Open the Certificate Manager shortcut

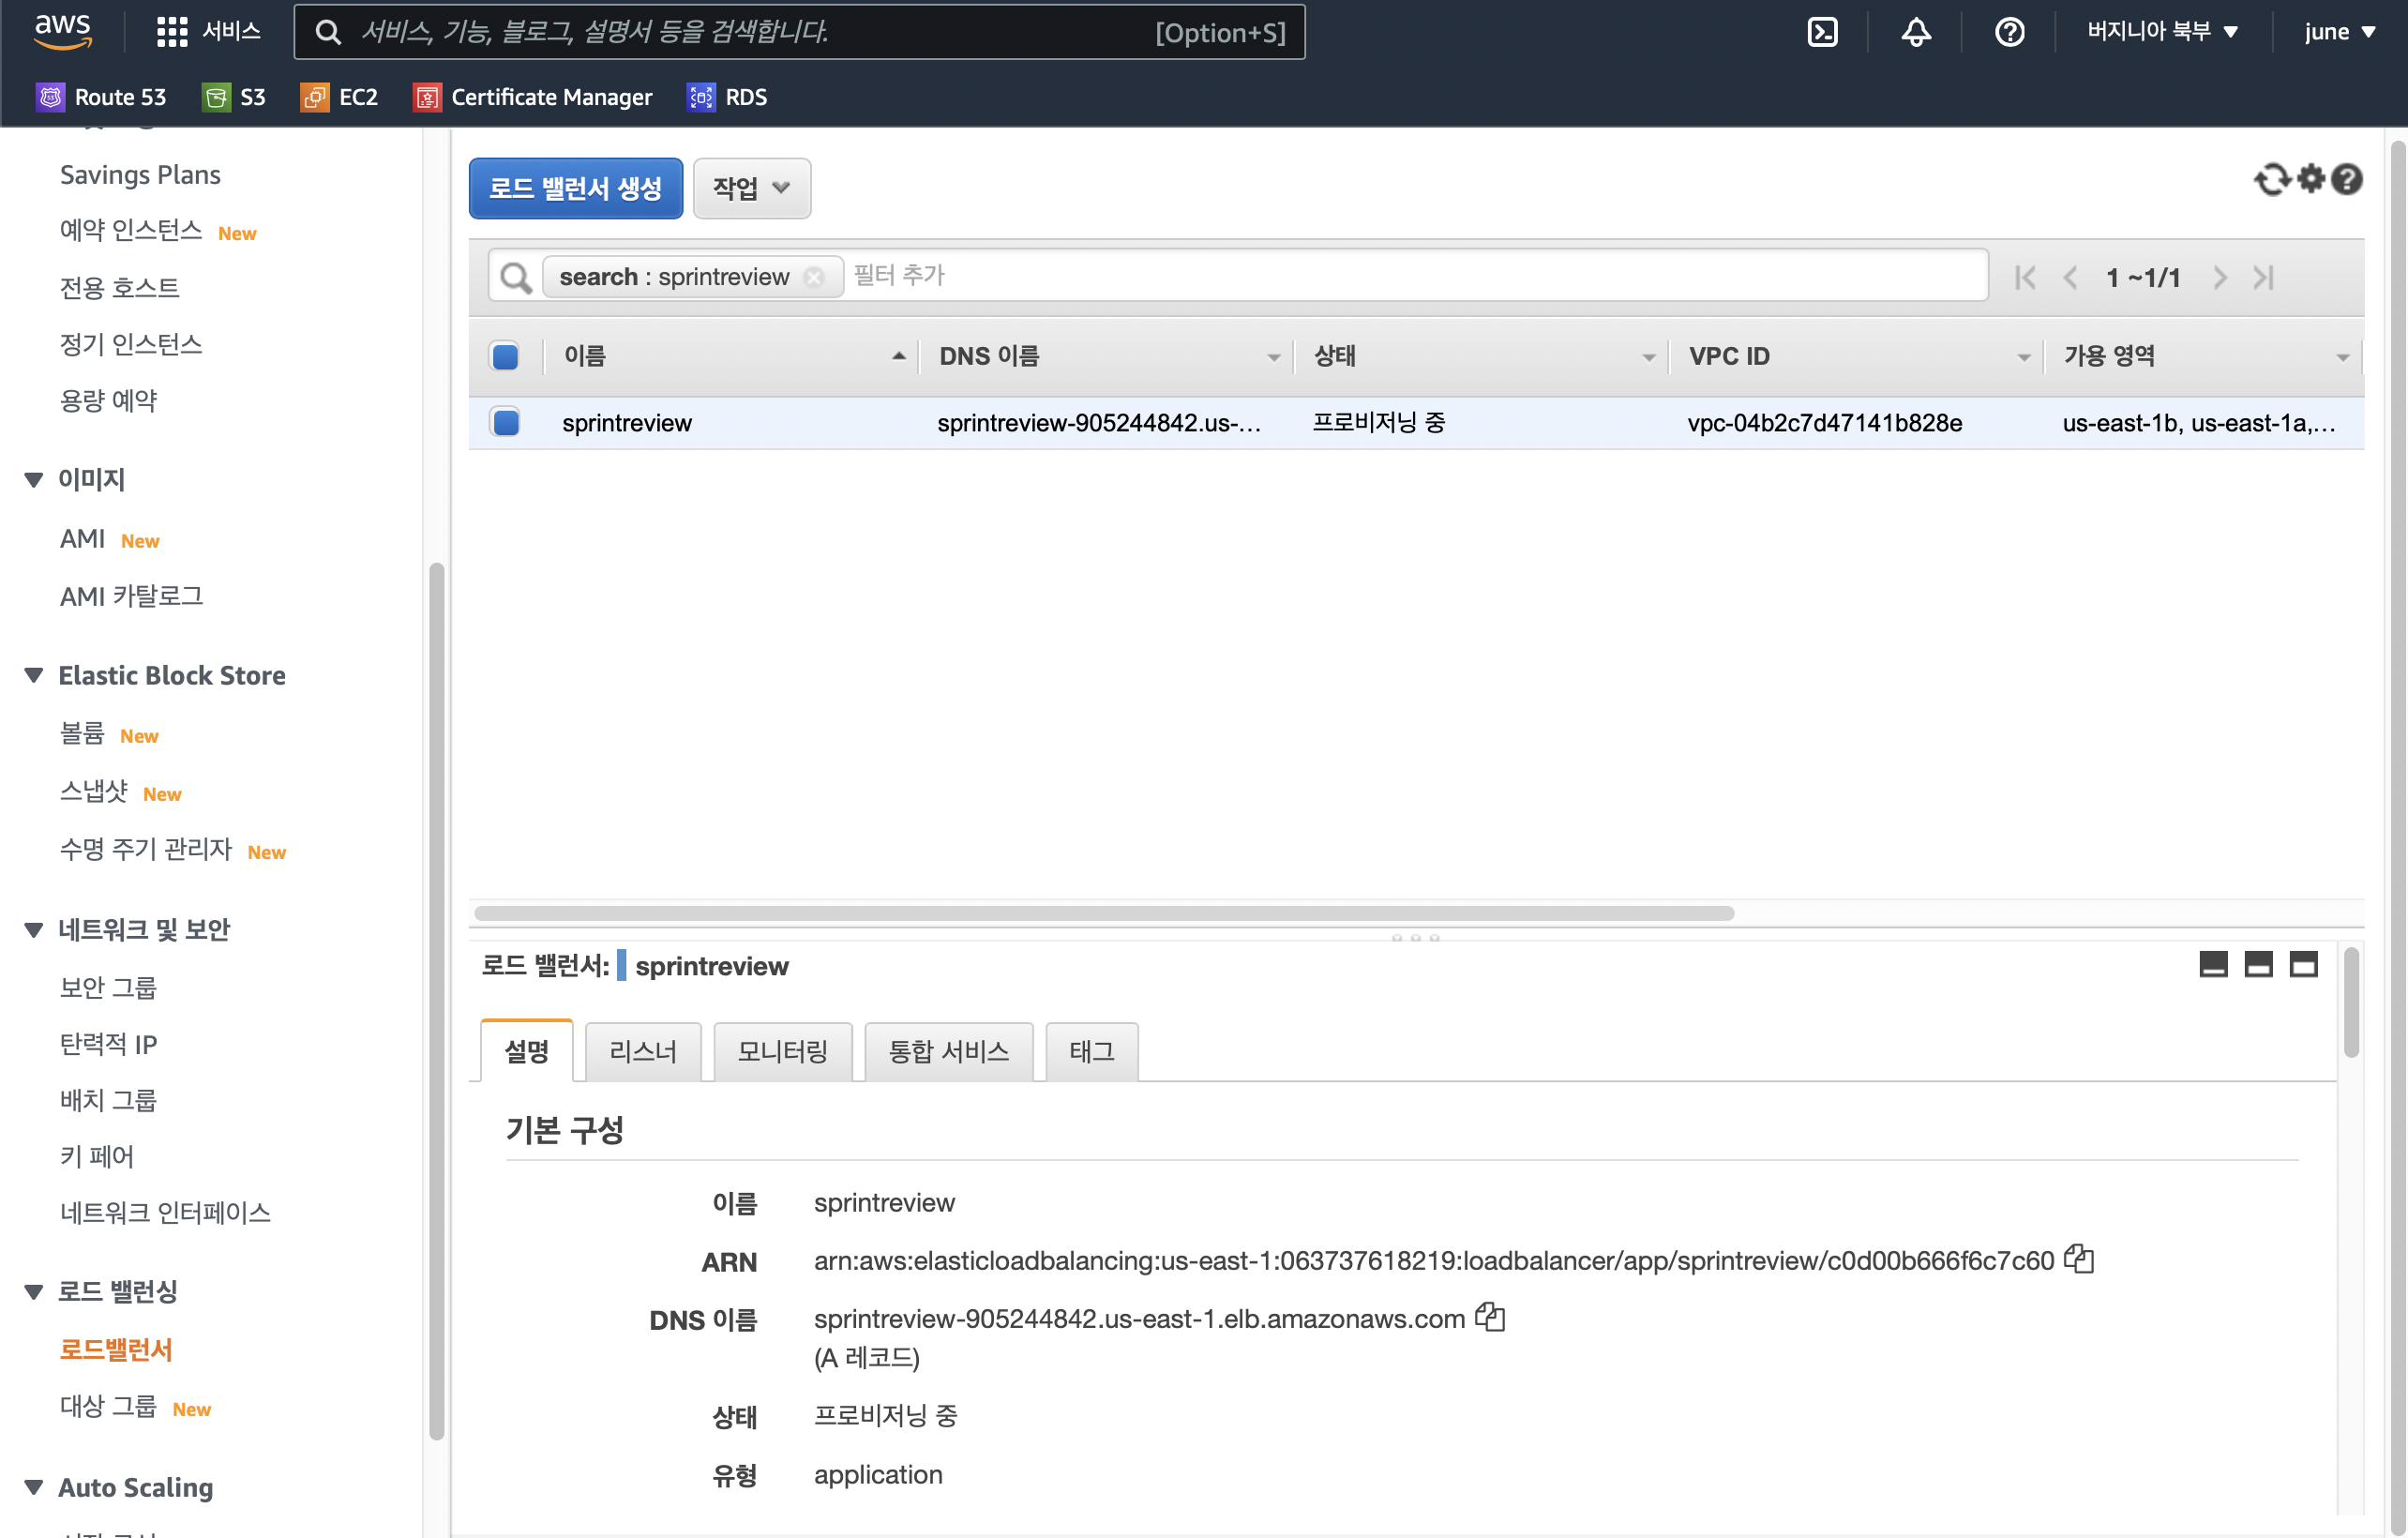pos(533,97)
